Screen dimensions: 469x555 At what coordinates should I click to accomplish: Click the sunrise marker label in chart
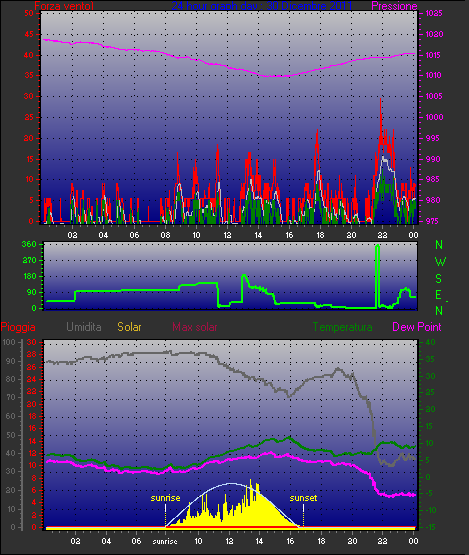[x=165, y=498]
